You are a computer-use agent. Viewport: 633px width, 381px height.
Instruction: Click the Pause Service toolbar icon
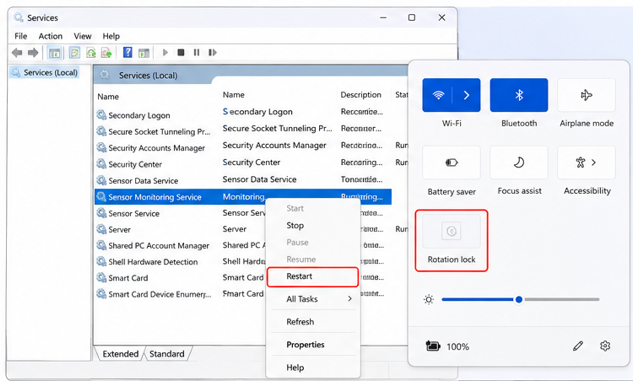(x=197, y=52)
